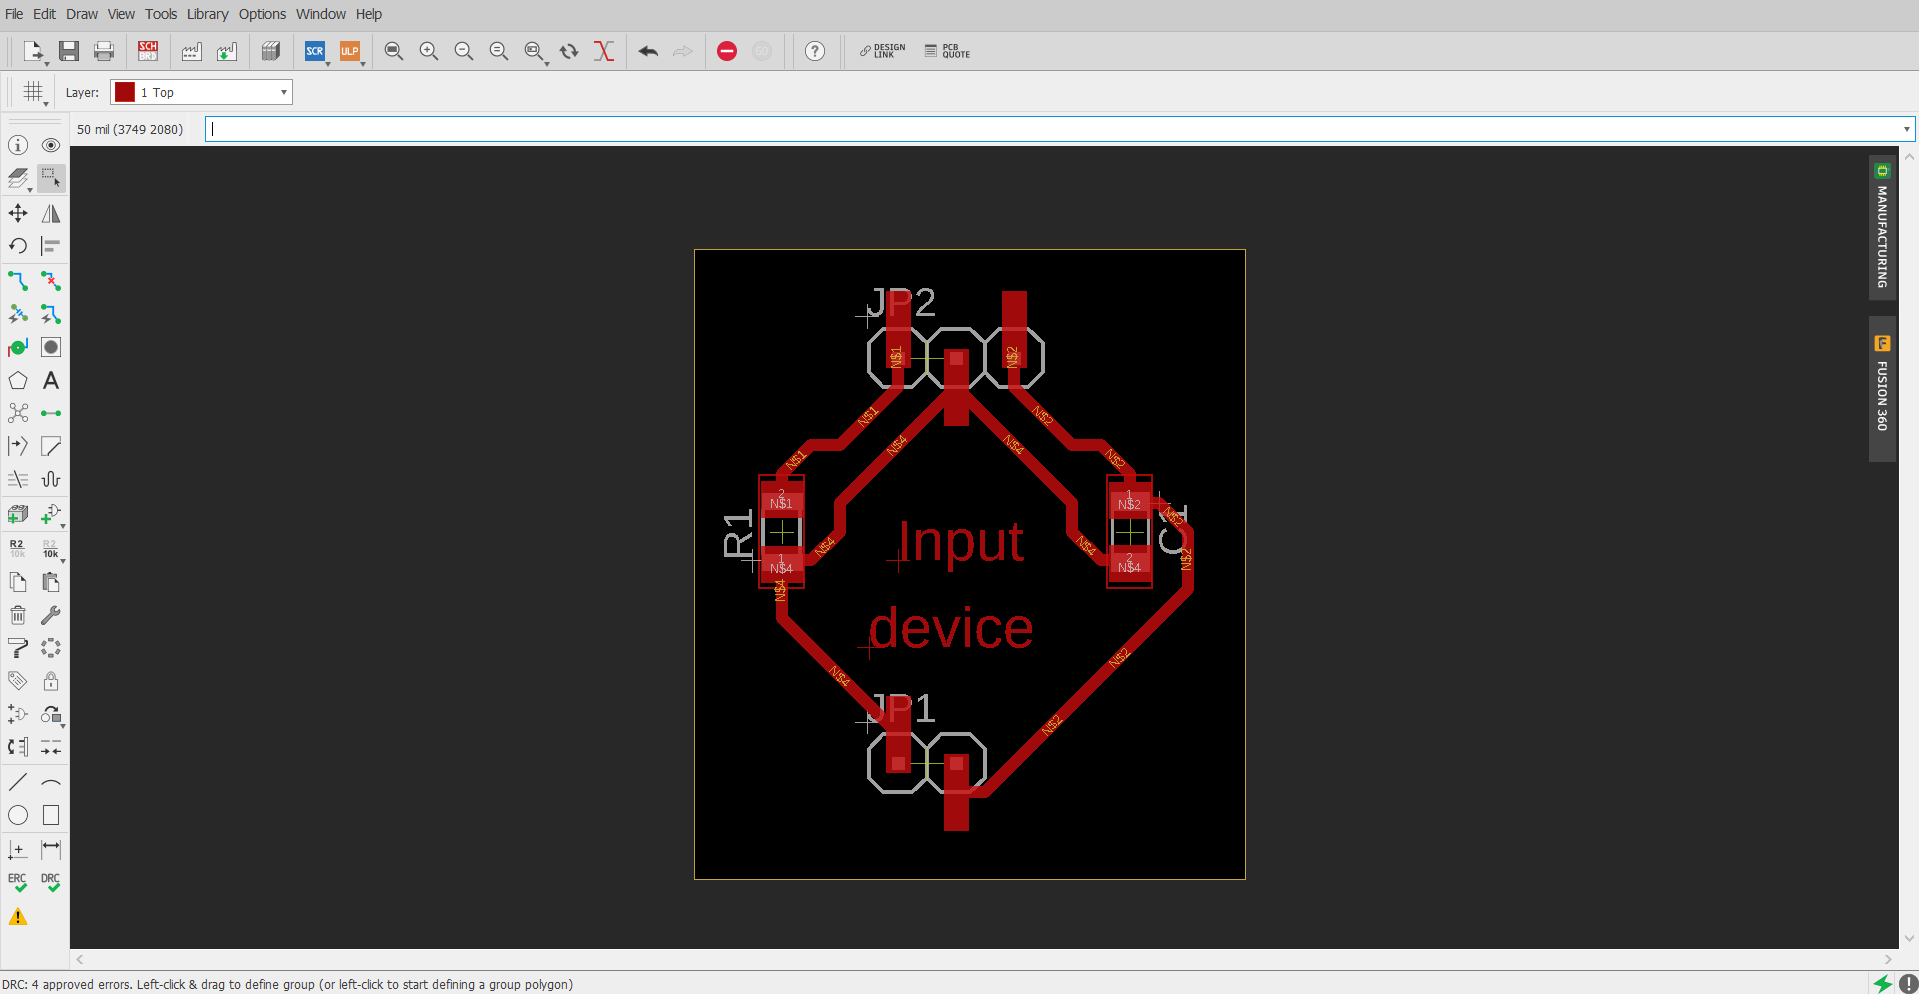Click the Design Link button
Image resolution: width=1919 pixels, height=994 pixels.
[883, 51]
